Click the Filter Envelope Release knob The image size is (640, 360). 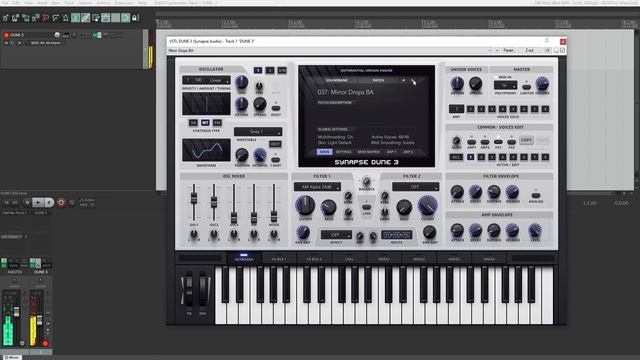(512, 191)
